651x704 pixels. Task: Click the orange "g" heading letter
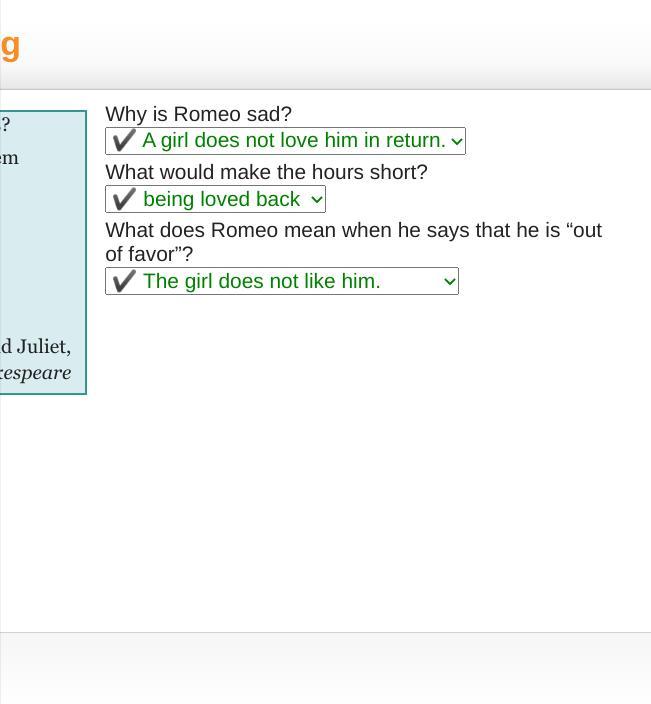pos(10,47)
